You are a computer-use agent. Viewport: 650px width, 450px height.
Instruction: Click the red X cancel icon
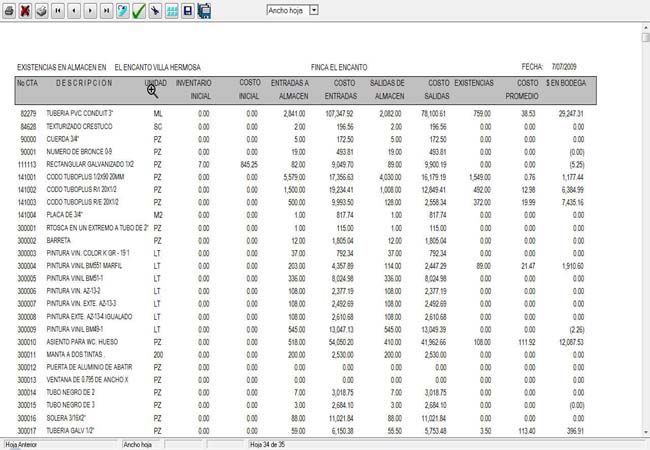coord(25,11)
